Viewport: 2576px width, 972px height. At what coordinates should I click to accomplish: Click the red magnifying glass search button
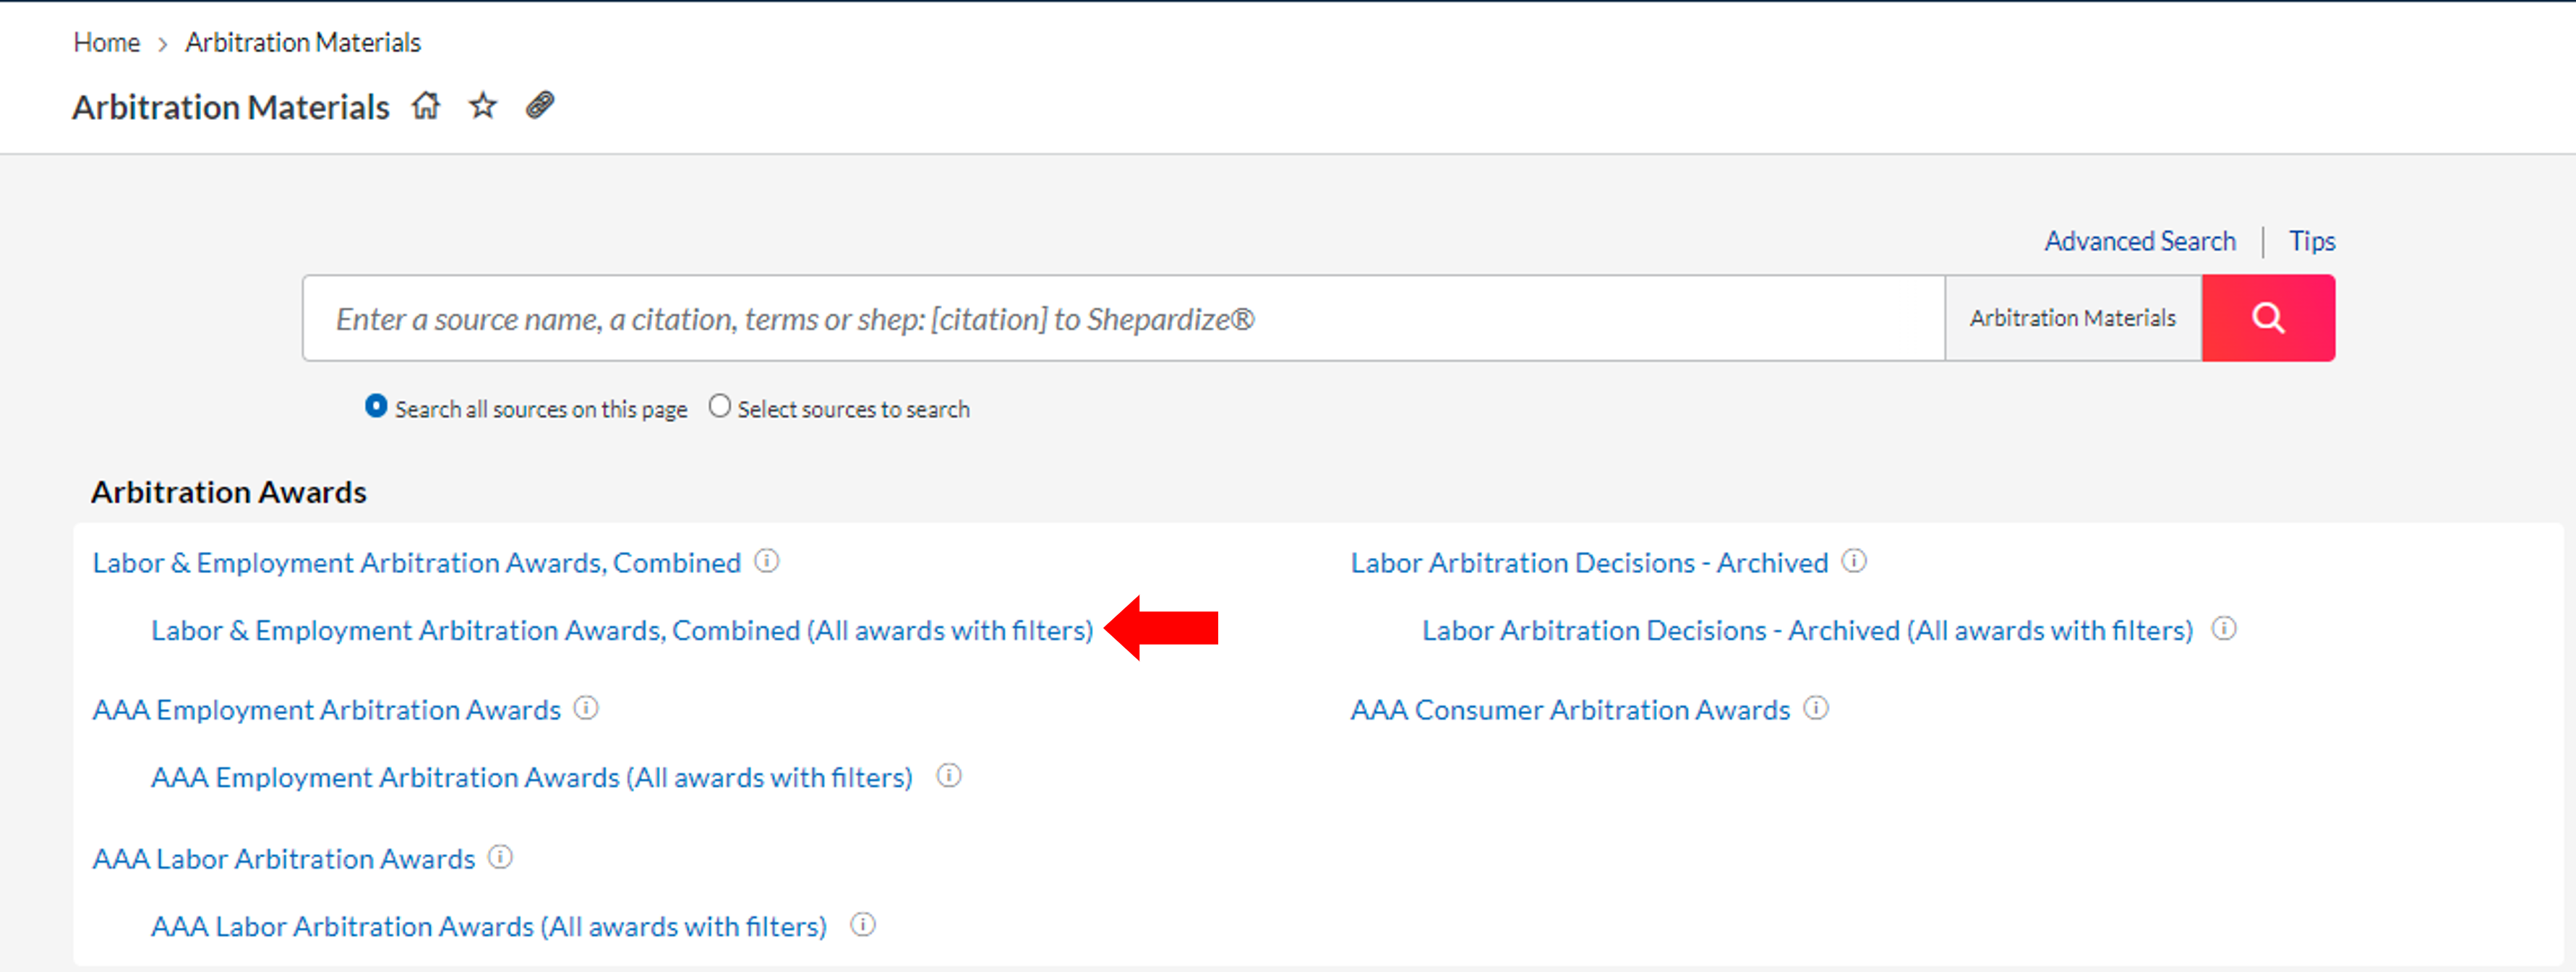pos(2268,318)
